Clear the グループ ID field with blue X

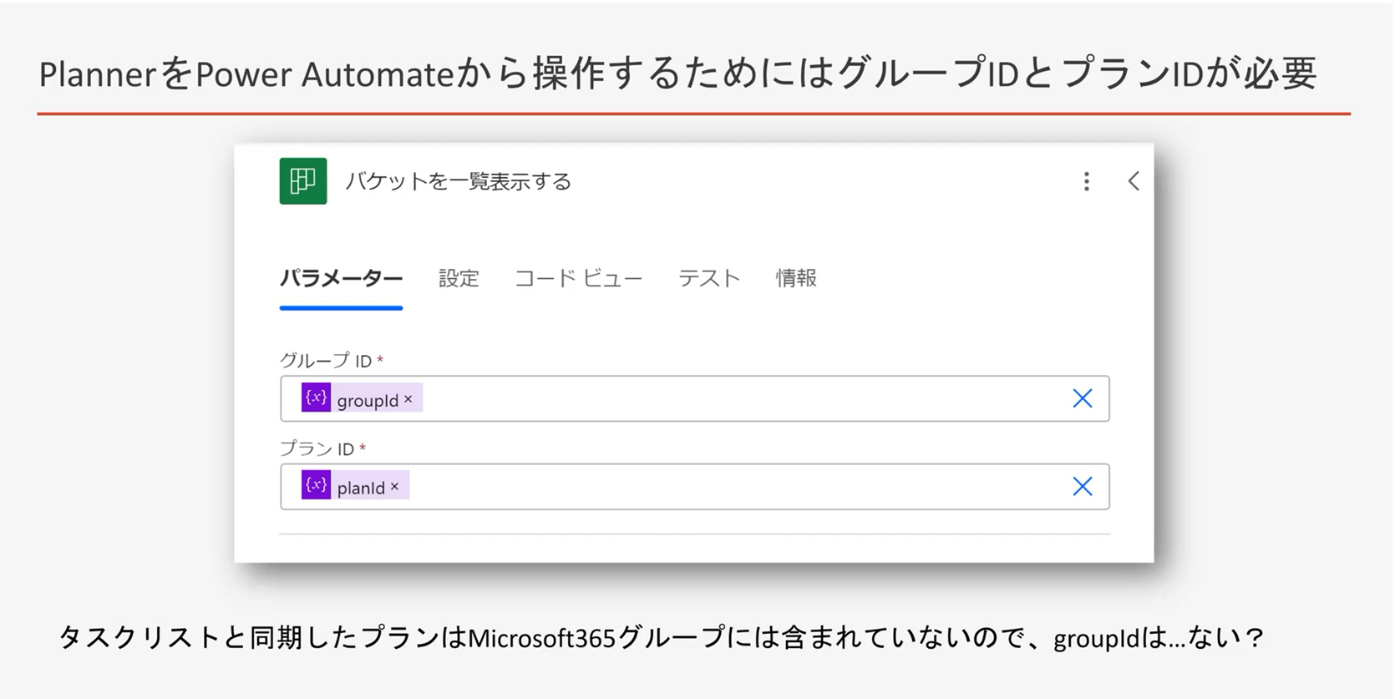coord(1082,398)
